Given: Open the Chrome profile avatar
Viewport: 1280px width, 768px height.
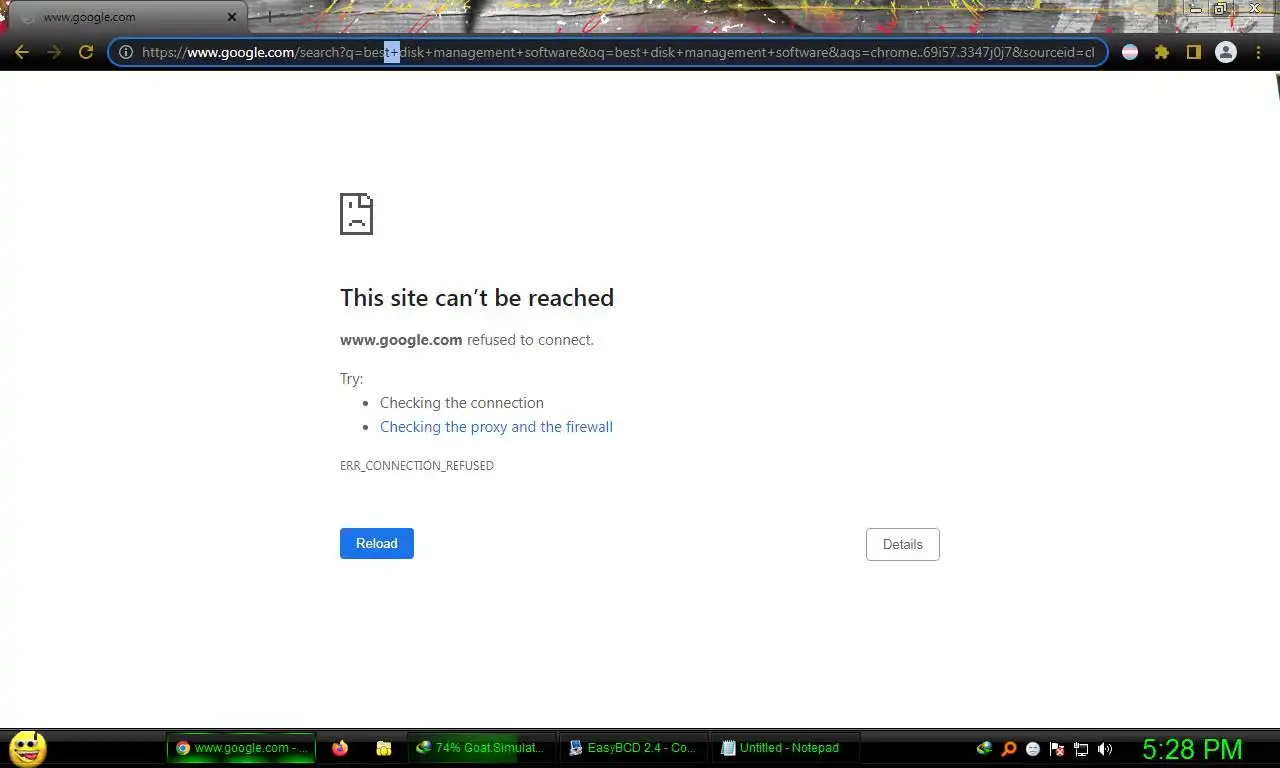Looking at the screenshot, I should (1225, 52).
